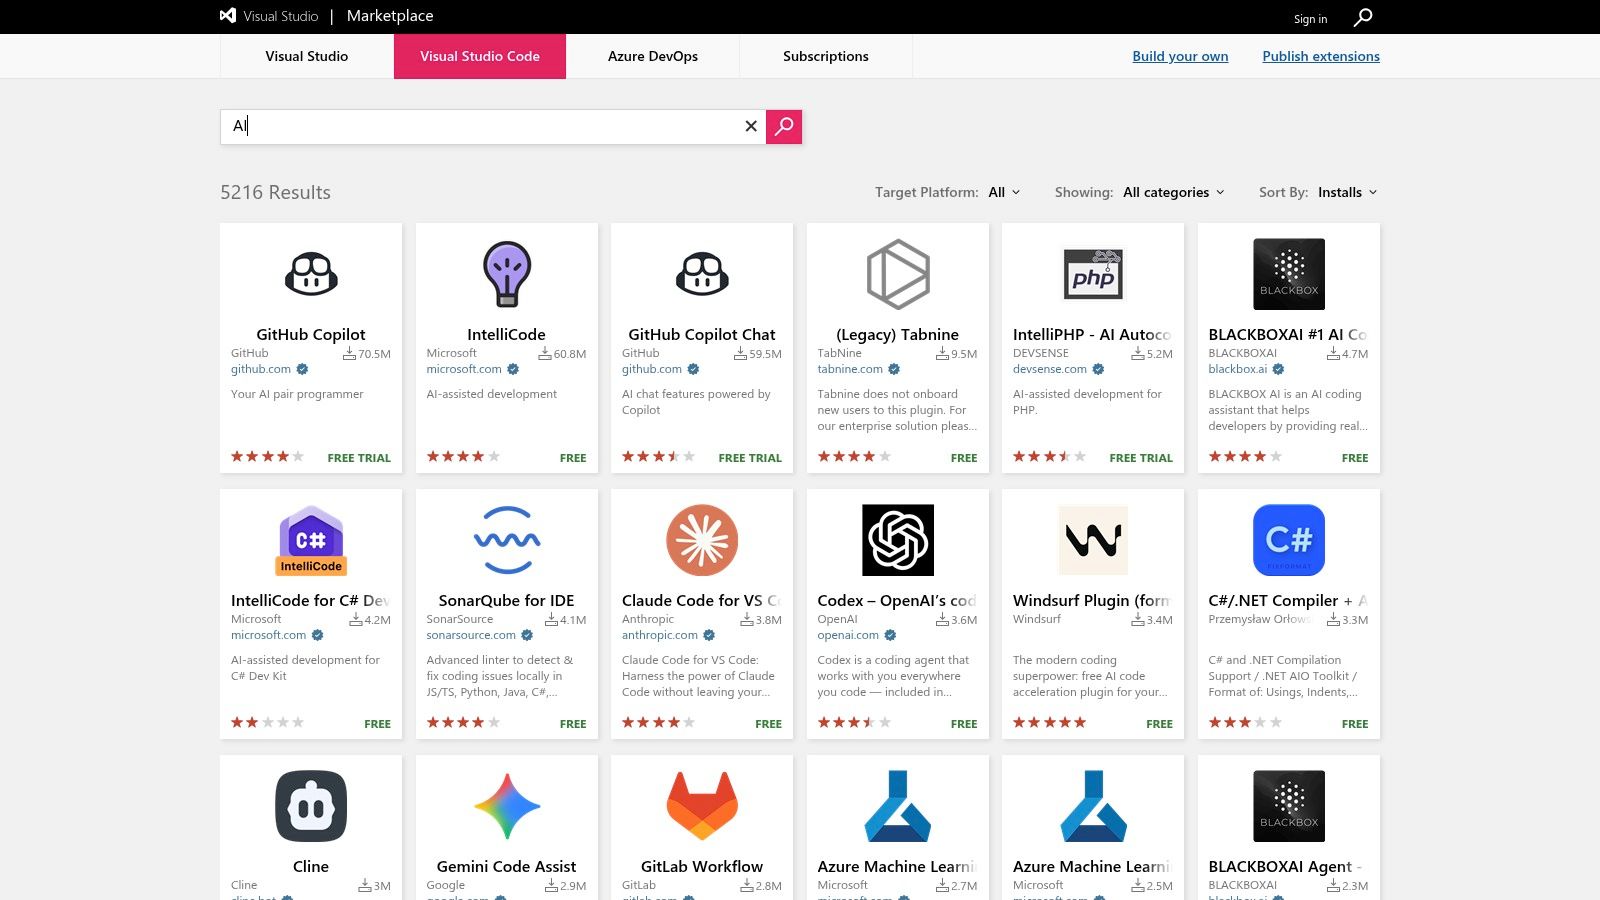This screenshot has height=900, width=1600.
Task: Click the Cline robot extension icon
Action: 310,806
